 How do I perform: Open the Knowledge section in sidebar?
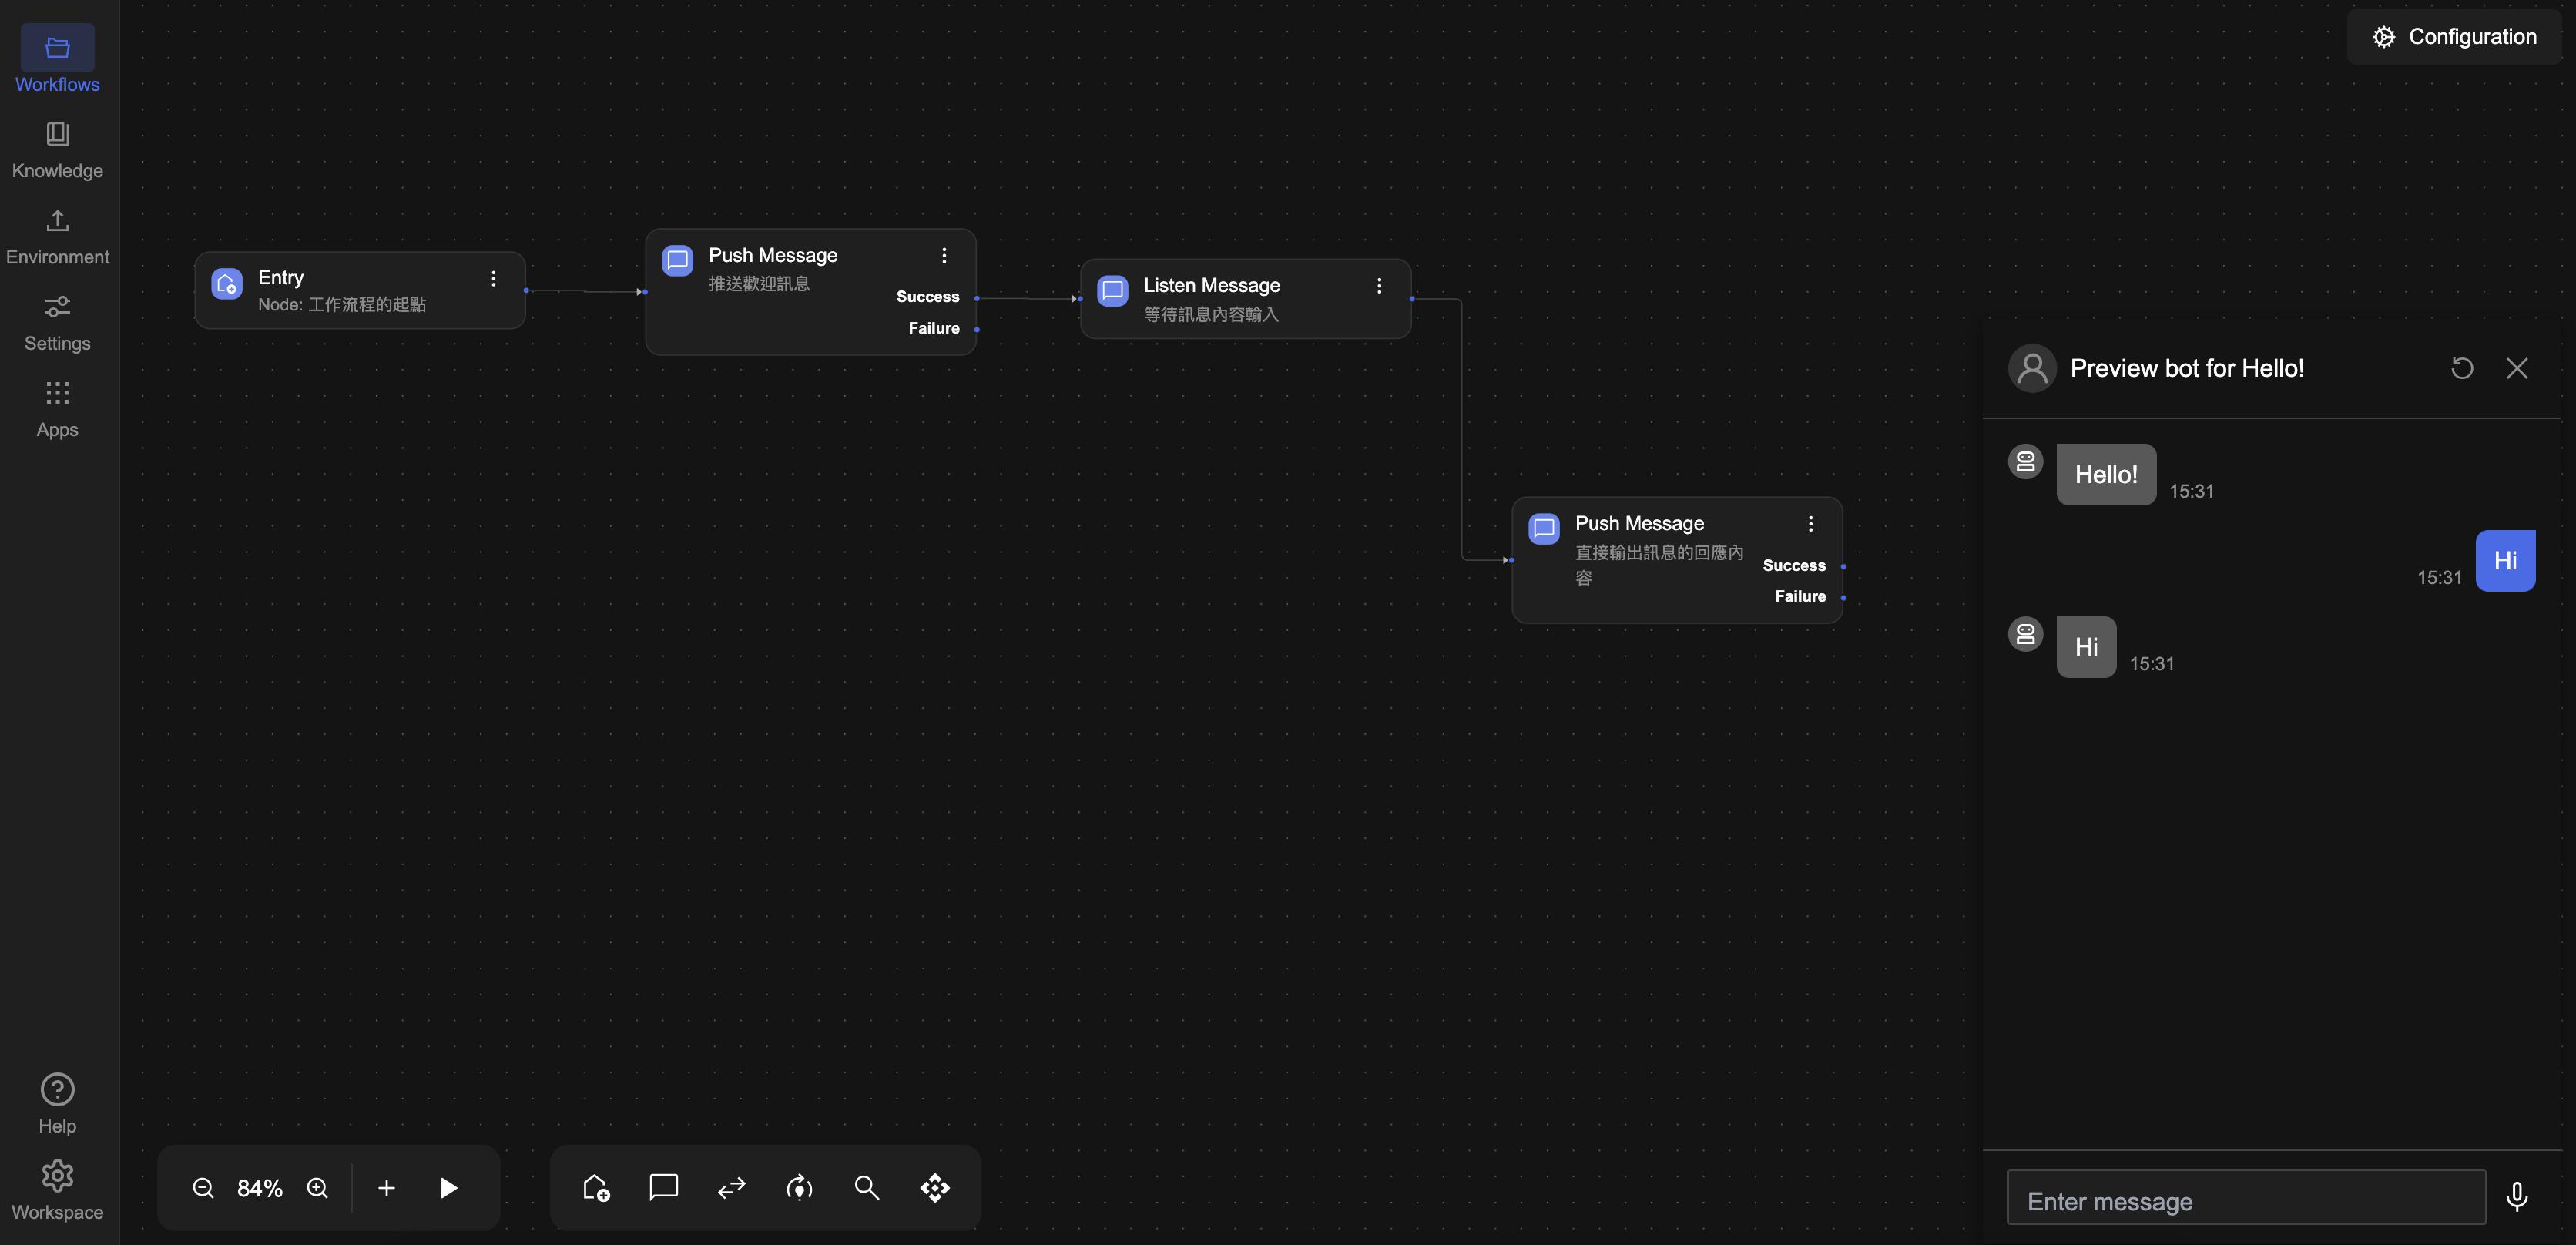click(x=57, y=150)
